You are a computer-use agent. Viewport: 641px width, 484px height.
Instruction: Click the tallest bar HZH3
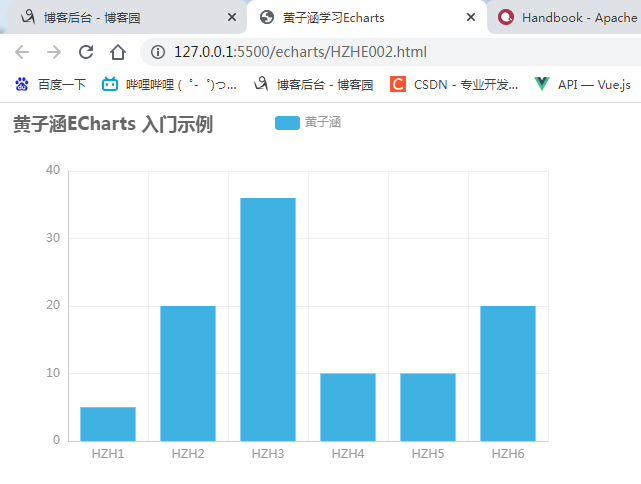point(268,320)
